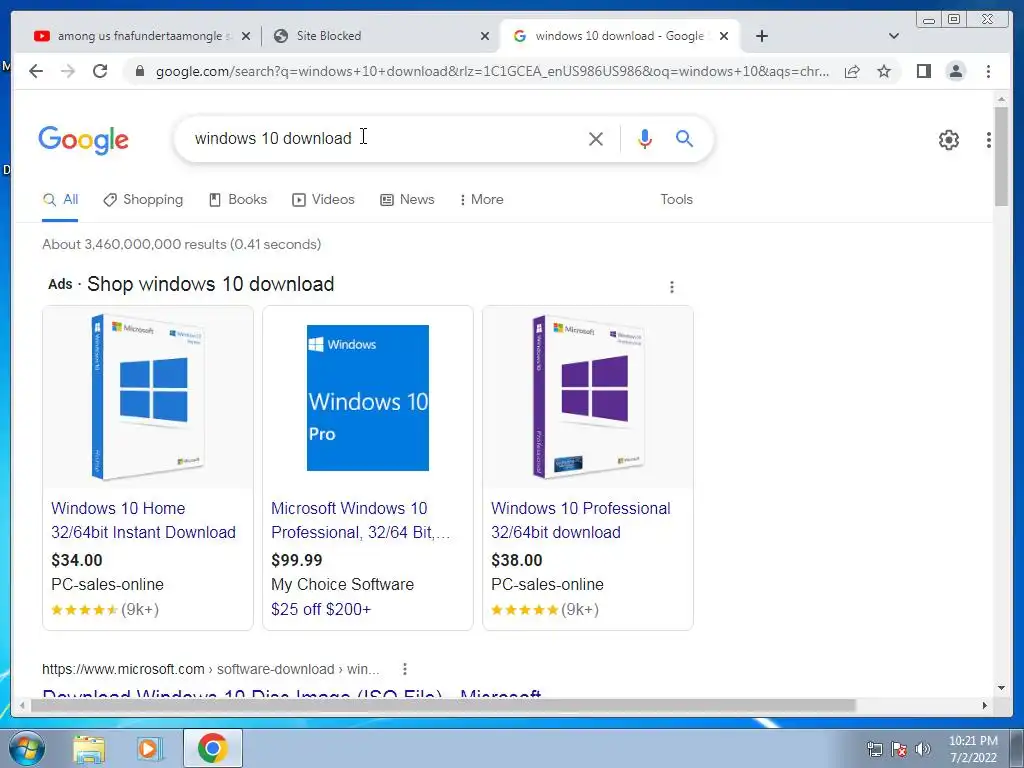Start voice search with microphone
Image resolution: width=1024 pixels, height=768 pixels.
(x=645, y=138)
